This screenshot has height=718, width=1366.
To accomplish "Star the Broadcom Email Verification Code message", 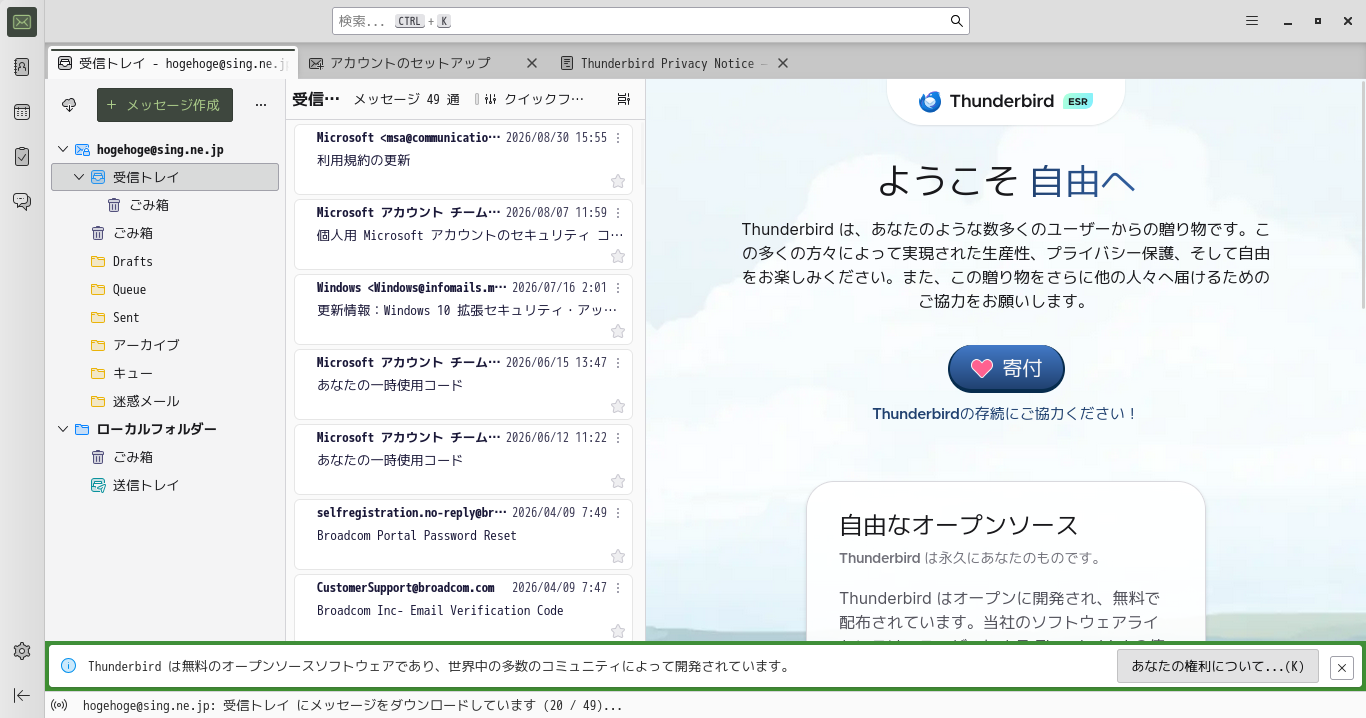I will [x=618, y=631].
